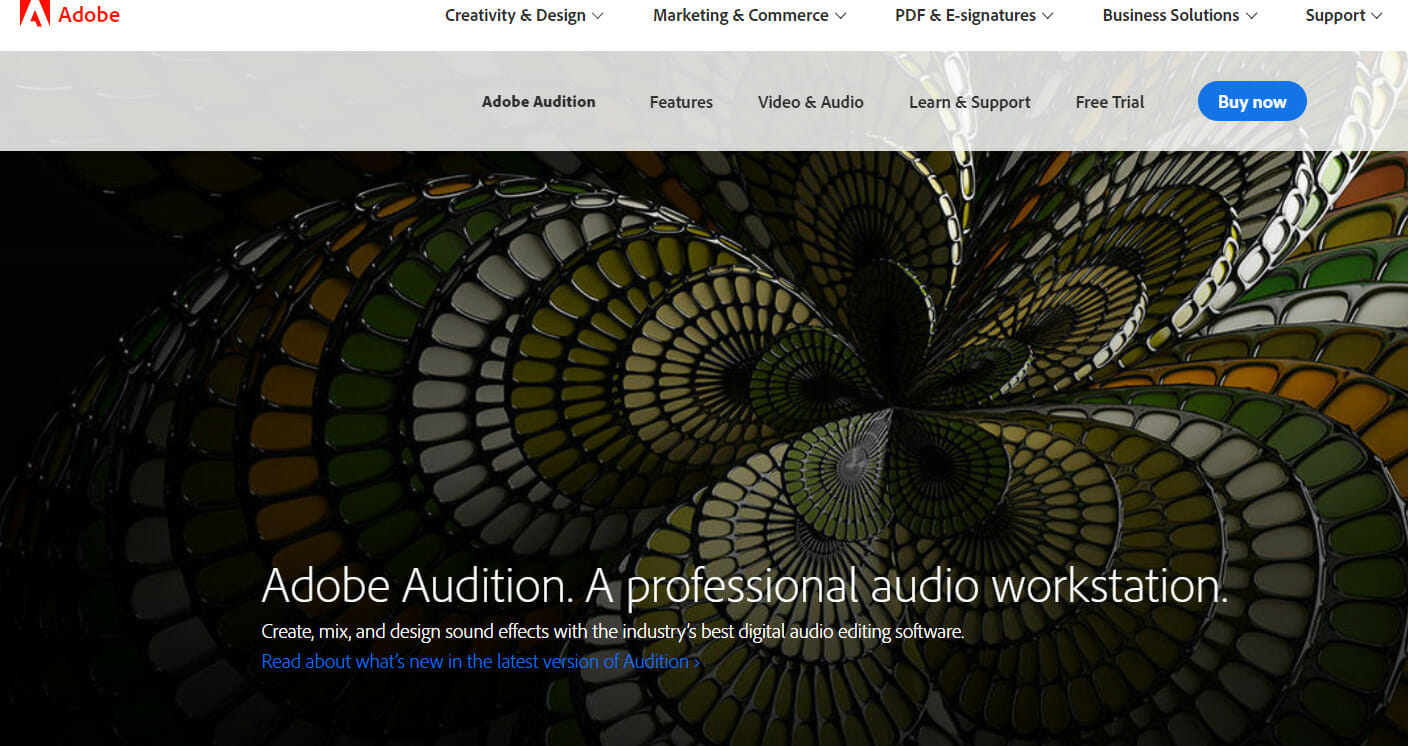Screen dimensions: 1408x746
Task: Click the chevron beside Business Solutions
Action: tap(1251, 16)
